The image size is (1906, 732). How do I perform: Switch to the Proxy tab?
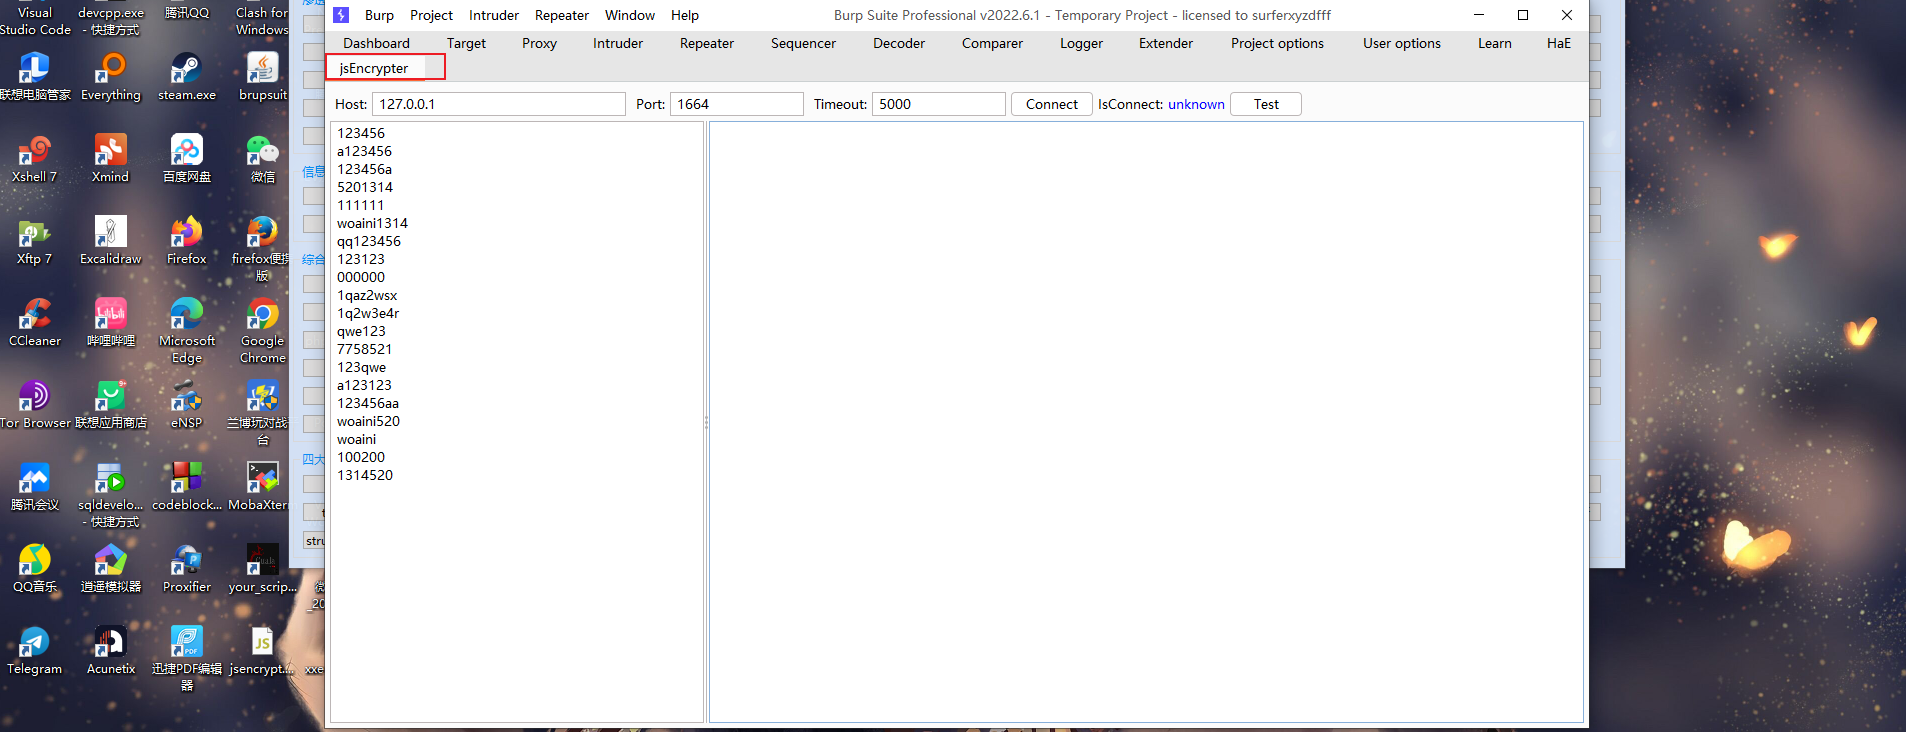(539, 43)
